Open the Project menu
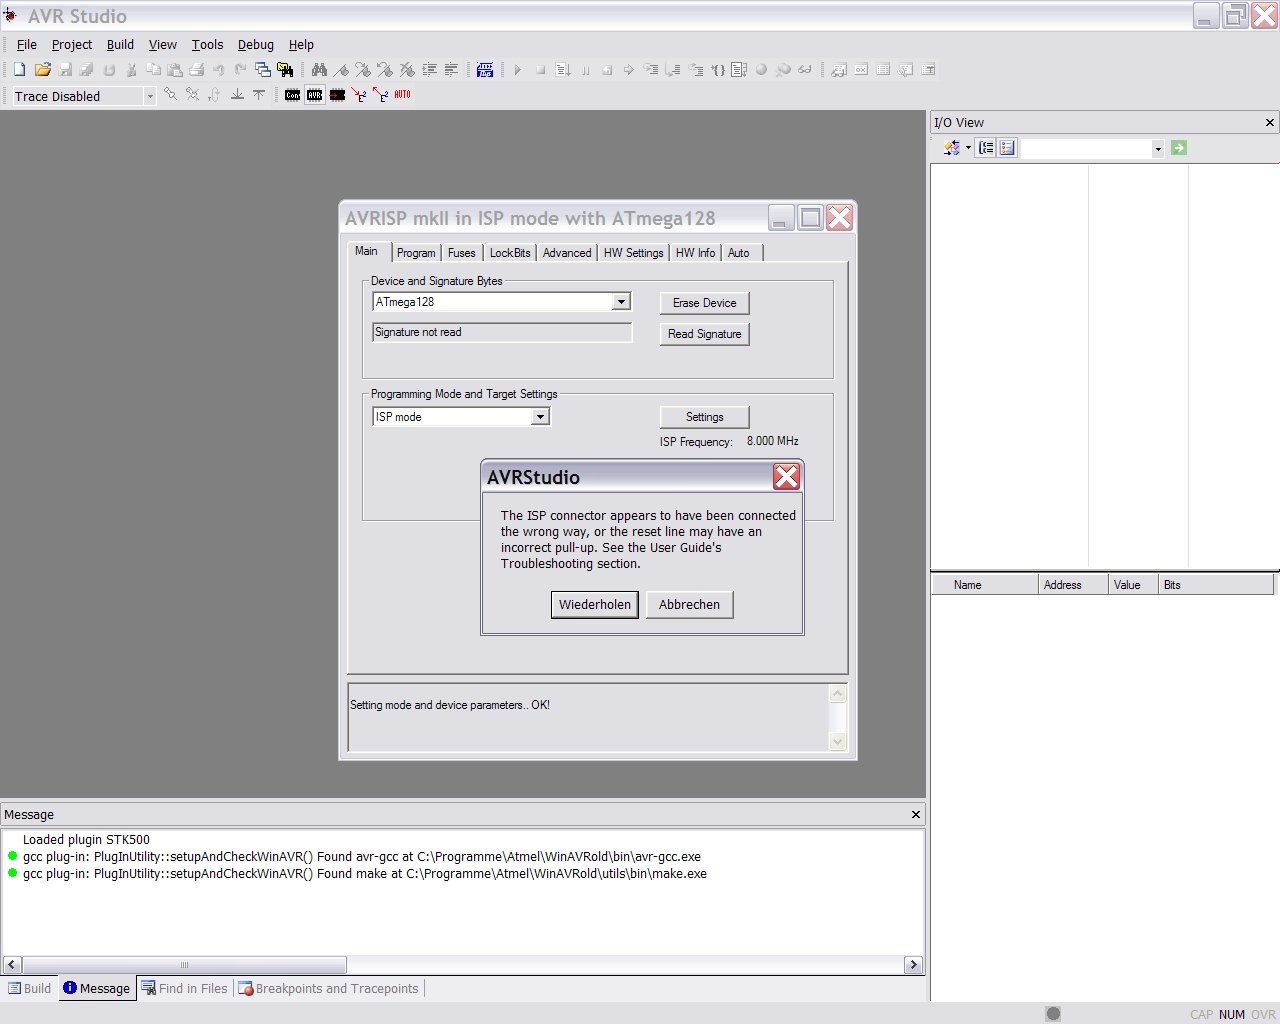Viewport: 1280px width, 1024px height. pyautogui.click(x=72, y=45)
